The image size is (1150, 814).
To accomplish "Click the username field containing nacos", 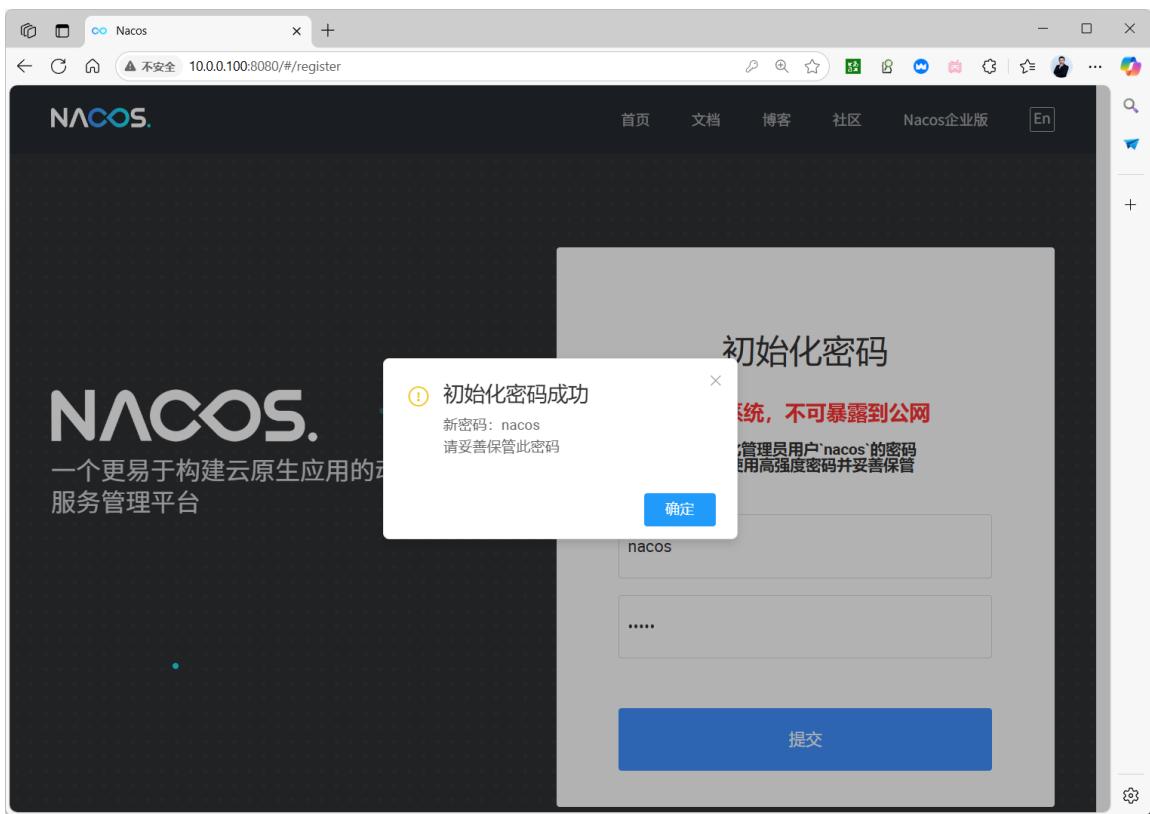I will [805, 546].
